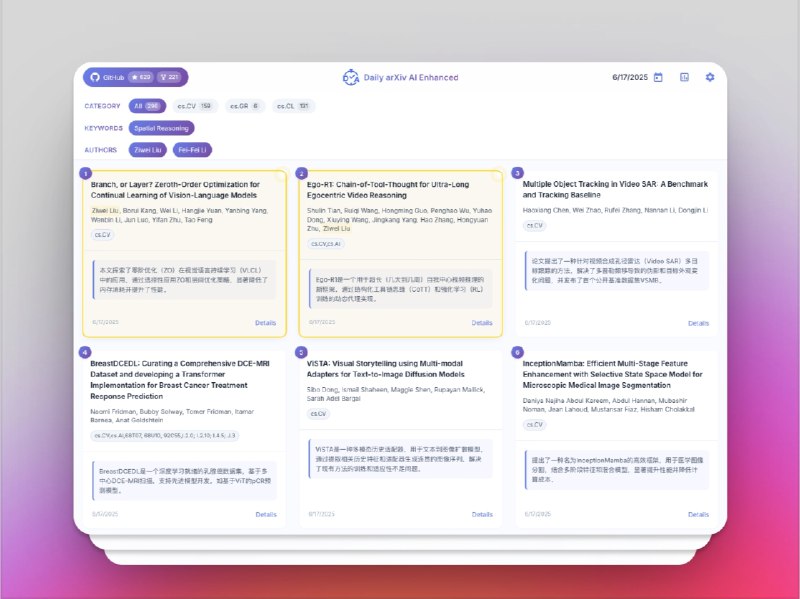Toggle the Spatial Reasoning keyword filter
The height and width of the screenshot is (599, 800).
pyautogui.click(x=161, y=128)
